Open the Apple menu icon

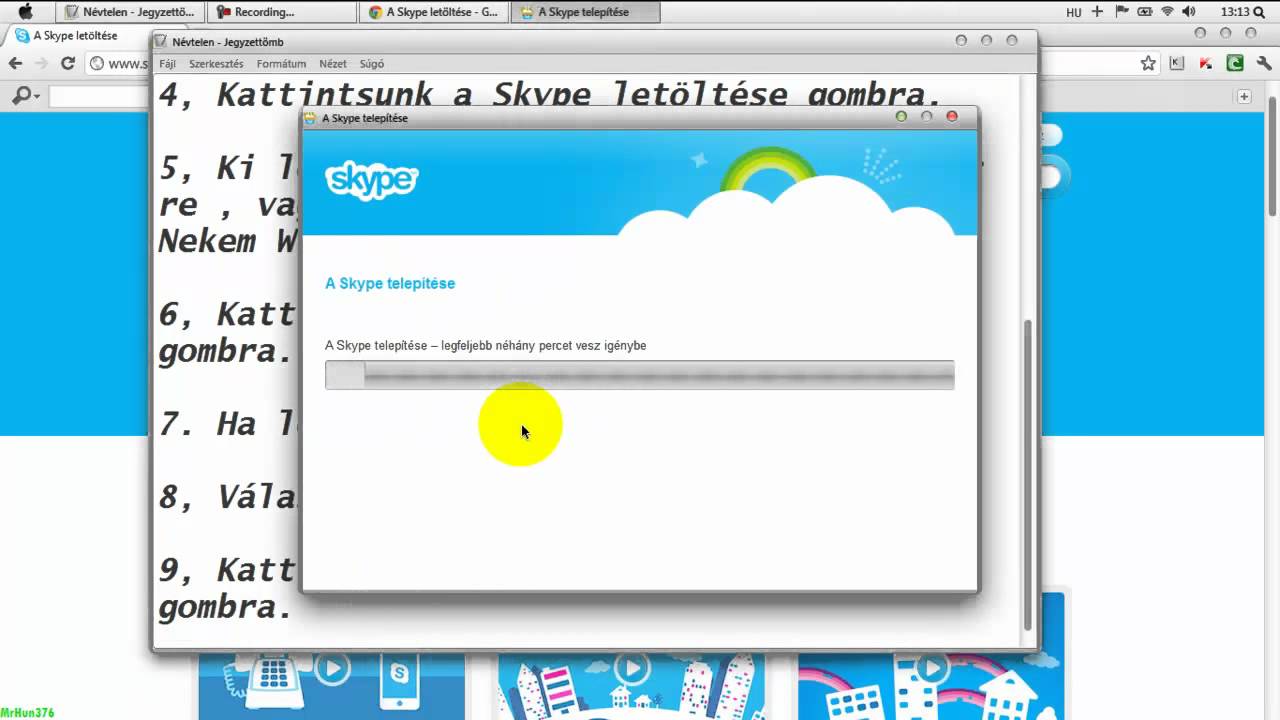(26, 12)
